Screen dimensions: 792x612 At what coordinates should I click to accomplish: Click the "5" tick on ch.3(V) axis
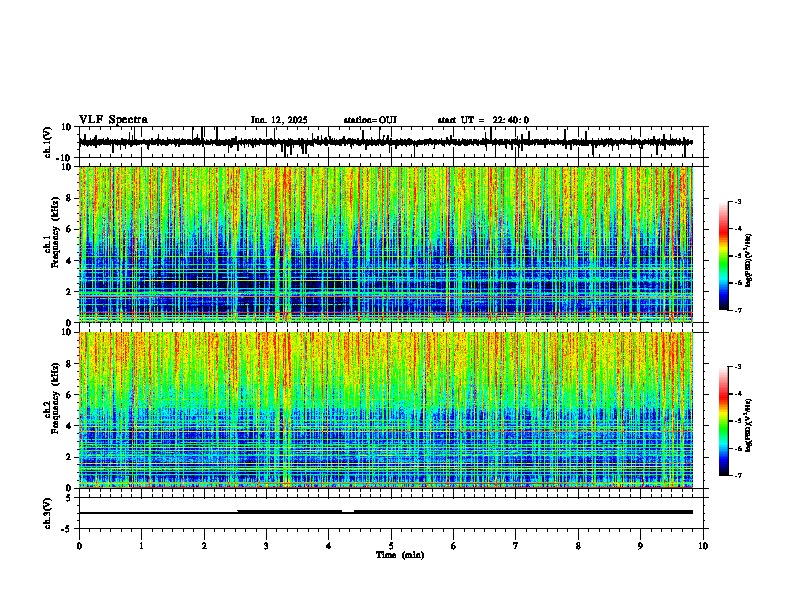coord(70,497)
